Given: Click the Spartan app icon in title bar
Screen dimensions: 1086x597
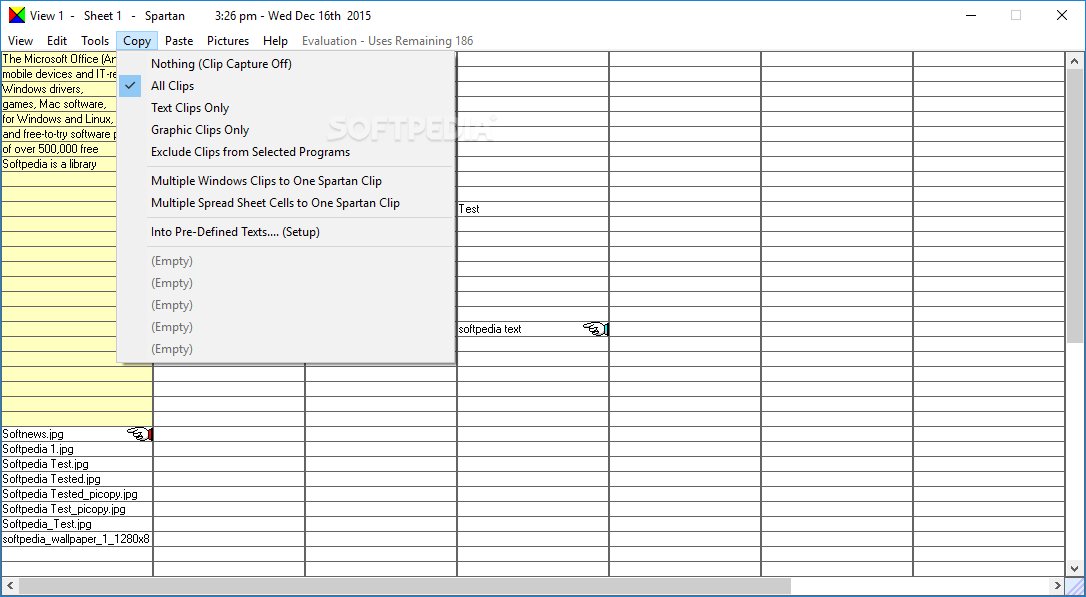Looking at the screenshot, I should (17, 15).
